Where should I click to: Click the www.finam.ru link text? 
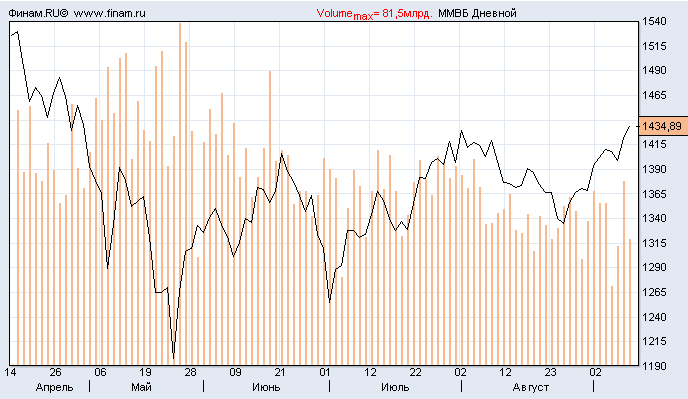click(x=110, y=14)
